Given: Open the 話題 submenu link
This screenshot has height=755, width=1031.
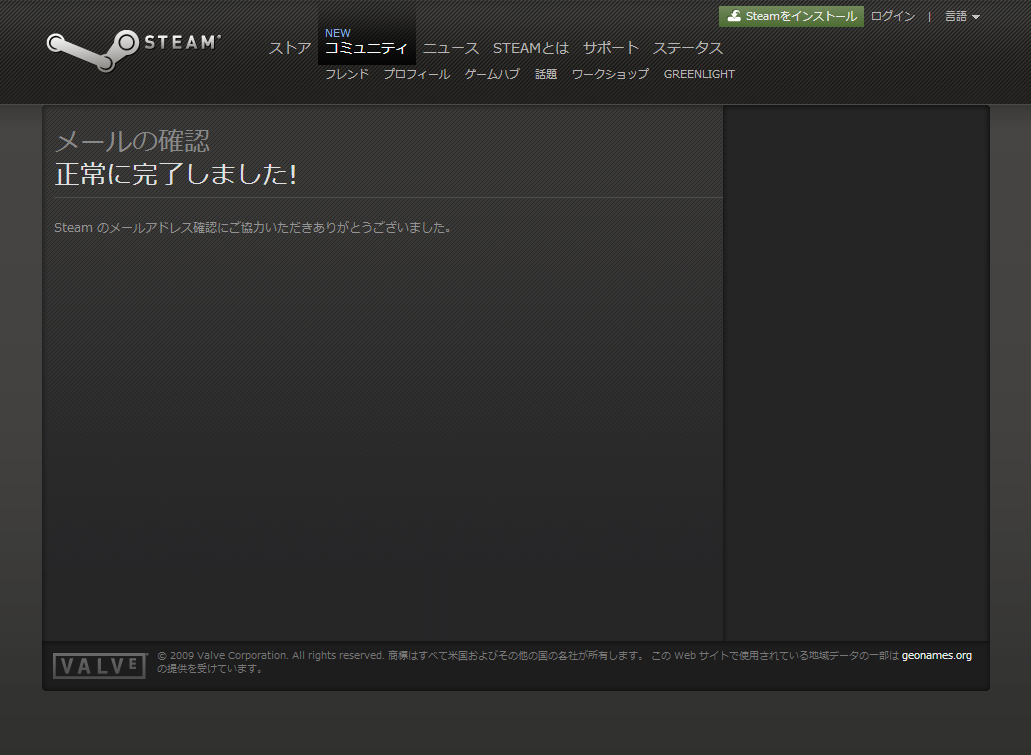Looking at the screenshot, I should 546,74.
